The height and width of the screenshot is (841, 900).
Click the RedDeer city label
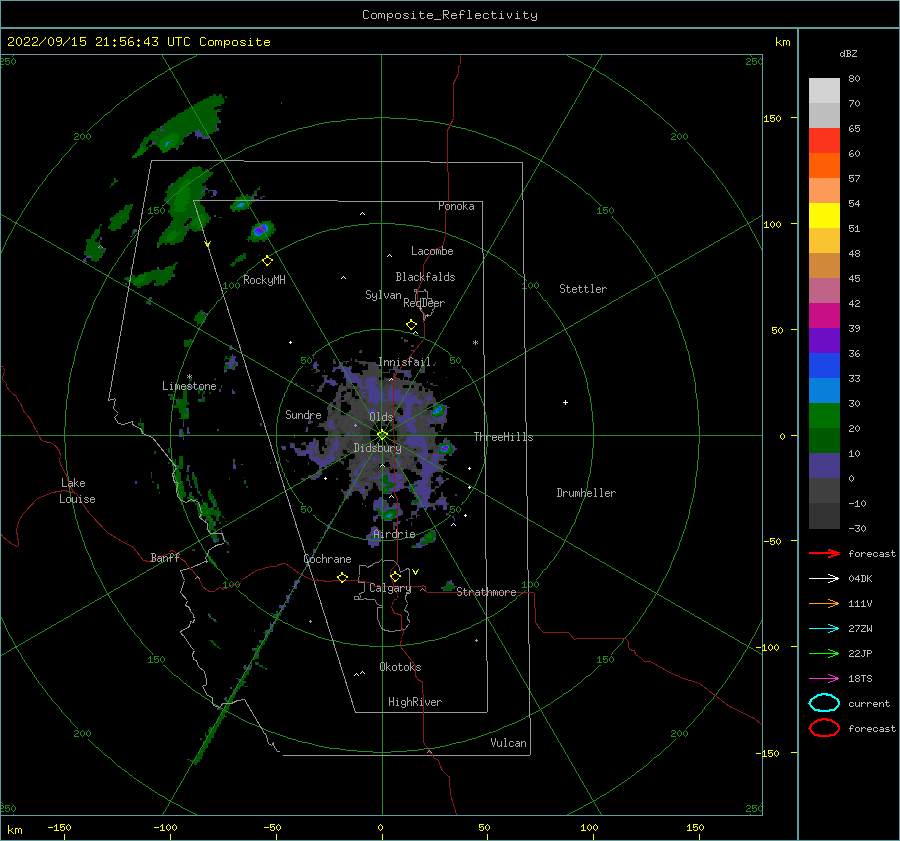(x=424, y=303)
